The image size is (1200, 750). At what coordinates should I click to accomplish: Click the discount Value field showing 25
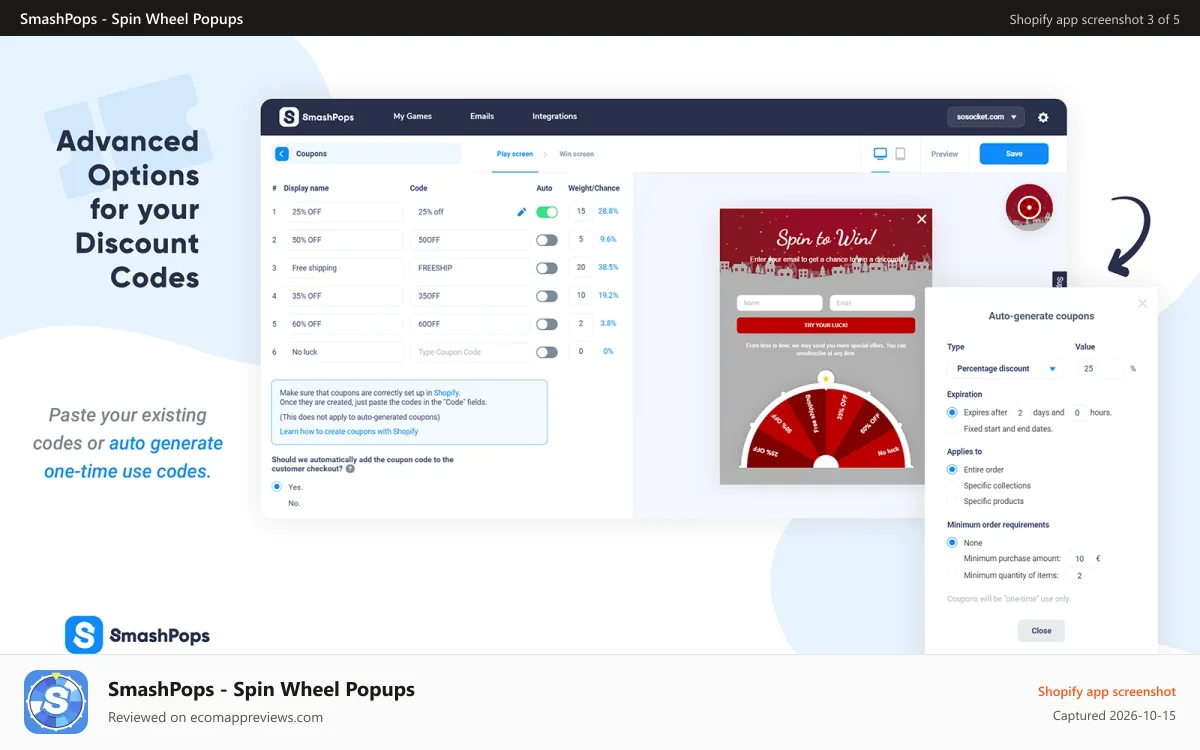point(1099,368)
